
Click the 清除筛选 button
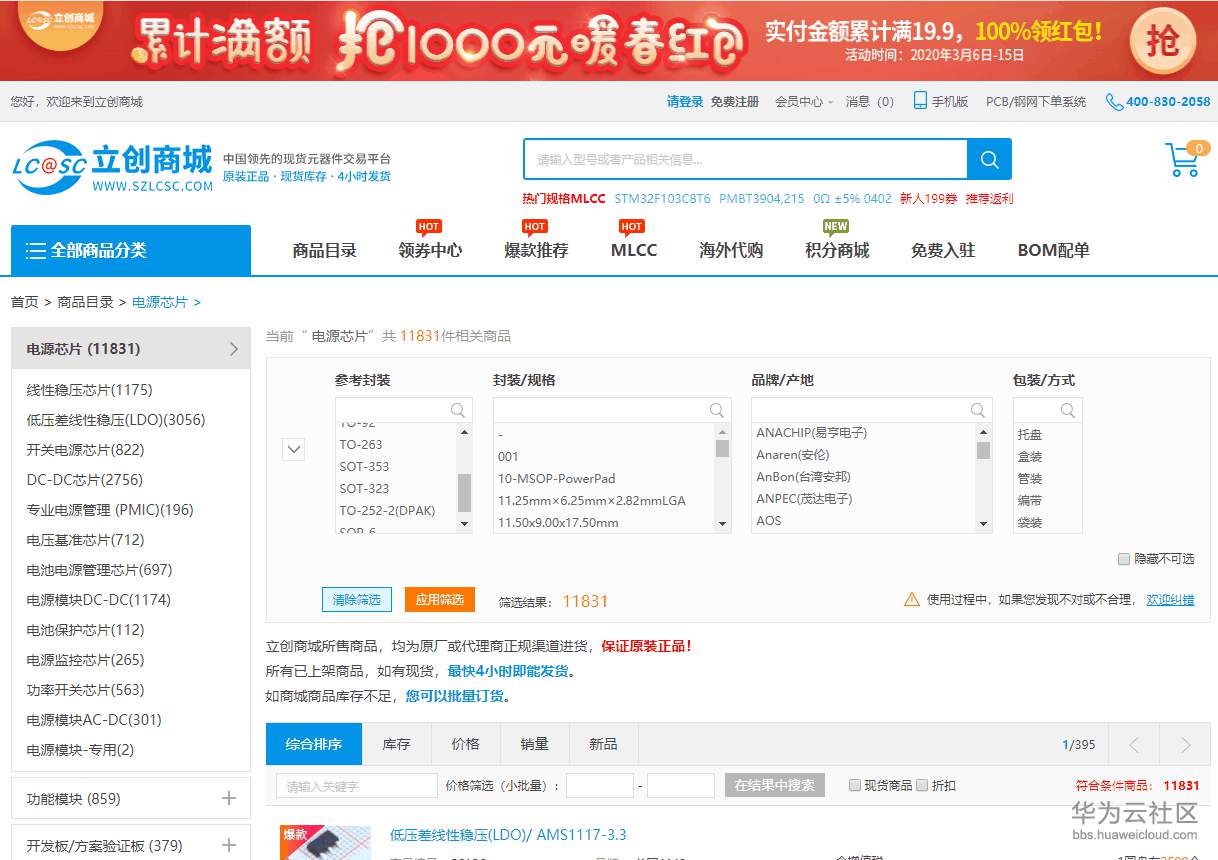357,599
